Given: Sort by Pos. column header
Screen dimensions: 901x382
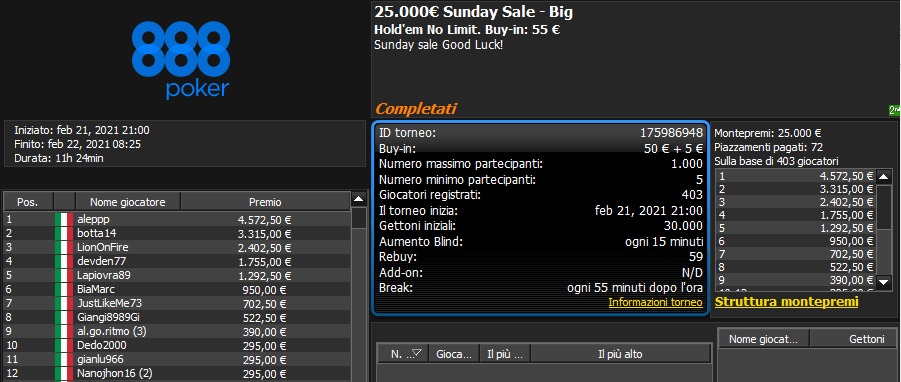Looking at the screenshot, I should click(x=28, y=202).
